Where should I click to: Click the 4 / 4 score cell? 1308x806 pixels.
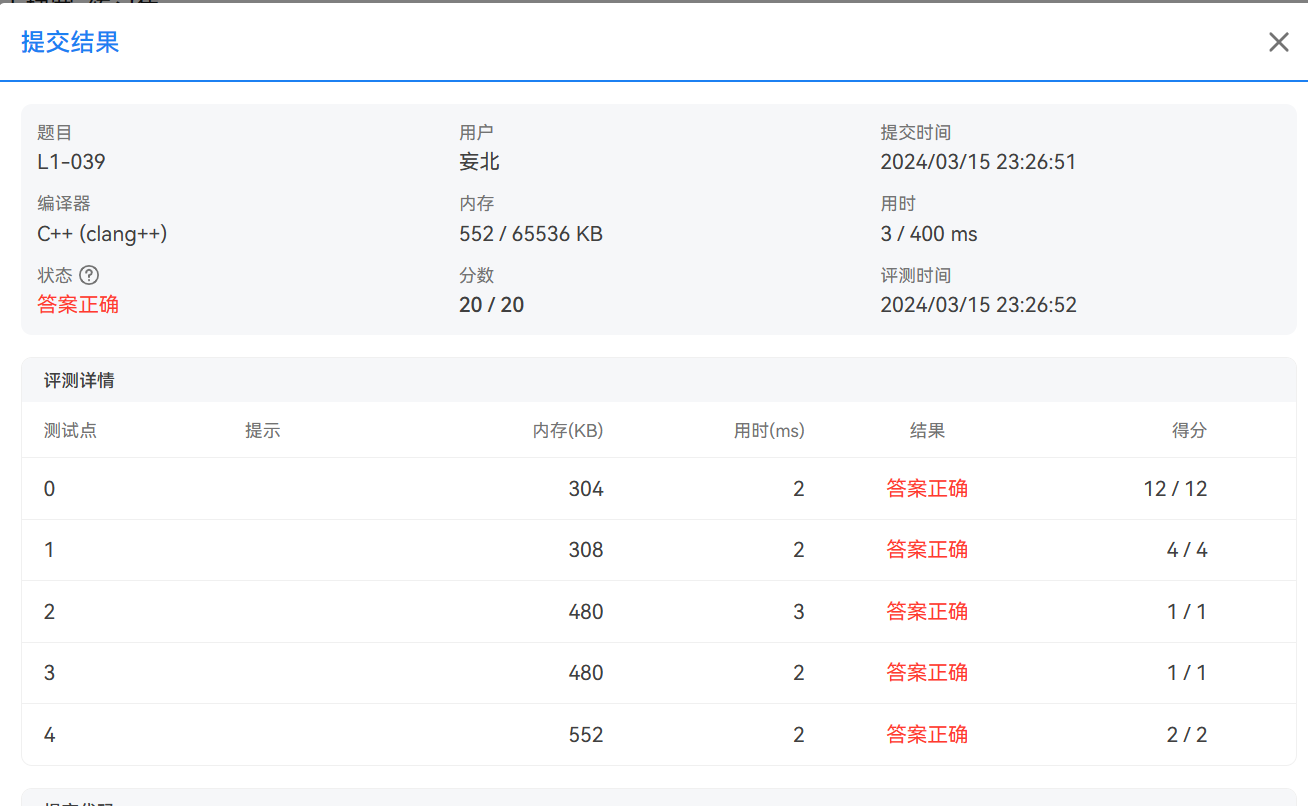pyautogui.click(x=1187, y=550)
